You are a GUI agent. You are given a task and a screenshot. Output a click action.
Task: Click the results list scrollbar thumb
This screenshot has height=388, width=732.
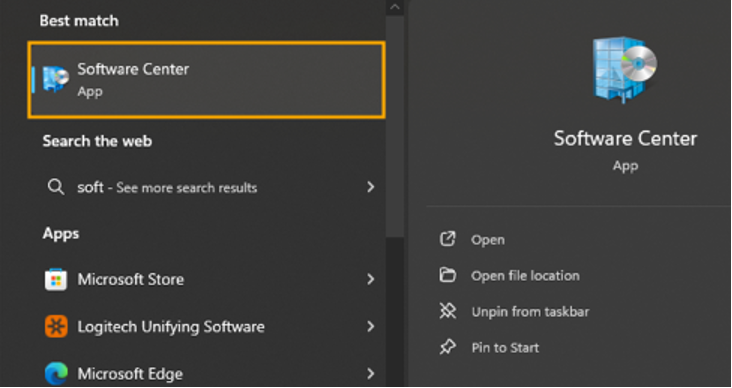[x=395, y=126]
